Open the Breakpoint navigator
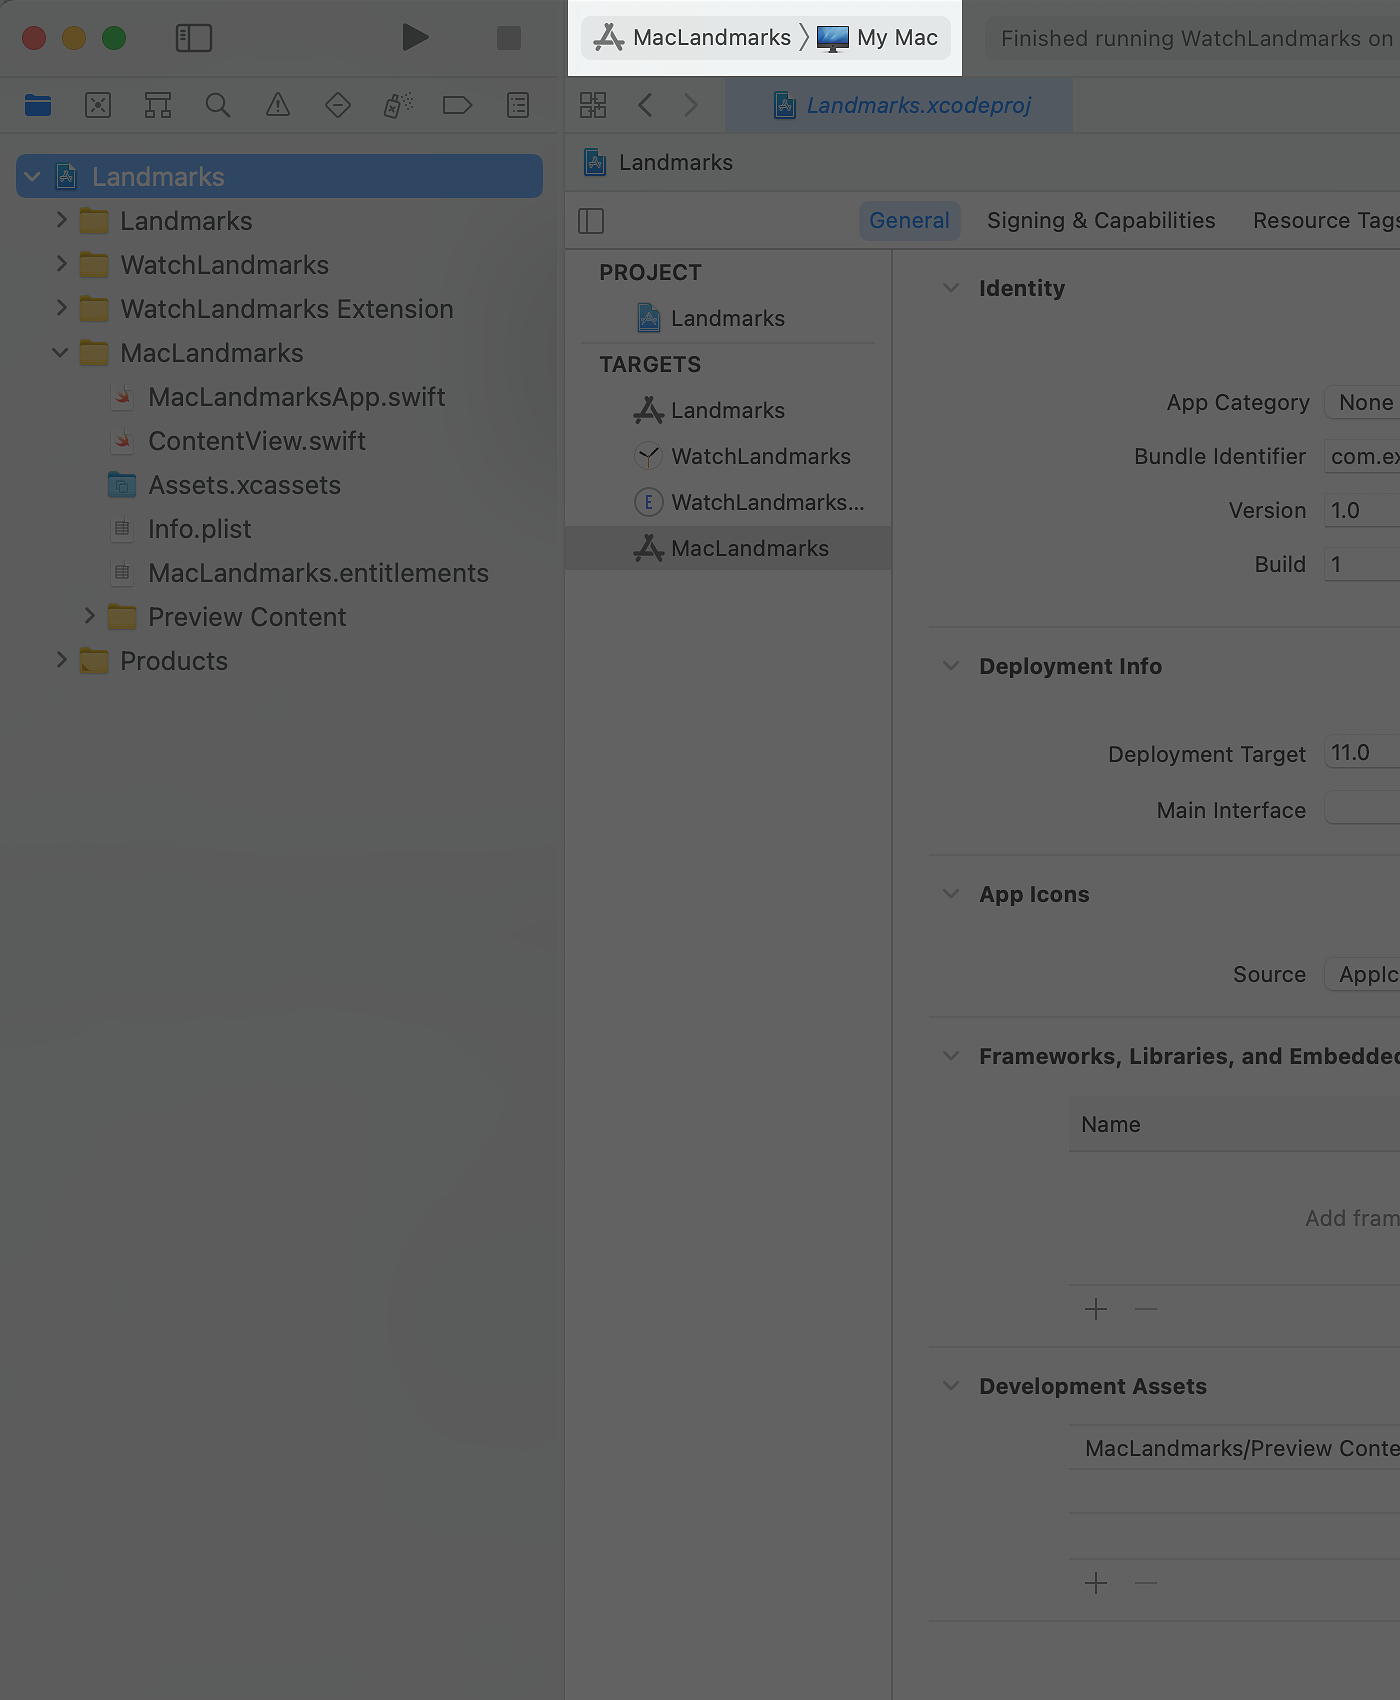Viewport: 1400px width, 1700px height. tap(457, 105)
